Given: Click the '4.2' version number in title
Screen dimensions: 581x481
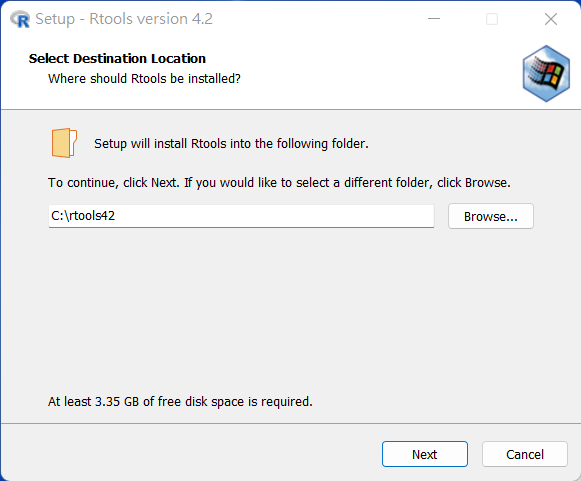Looking at the screenshot, I should 202,19.
